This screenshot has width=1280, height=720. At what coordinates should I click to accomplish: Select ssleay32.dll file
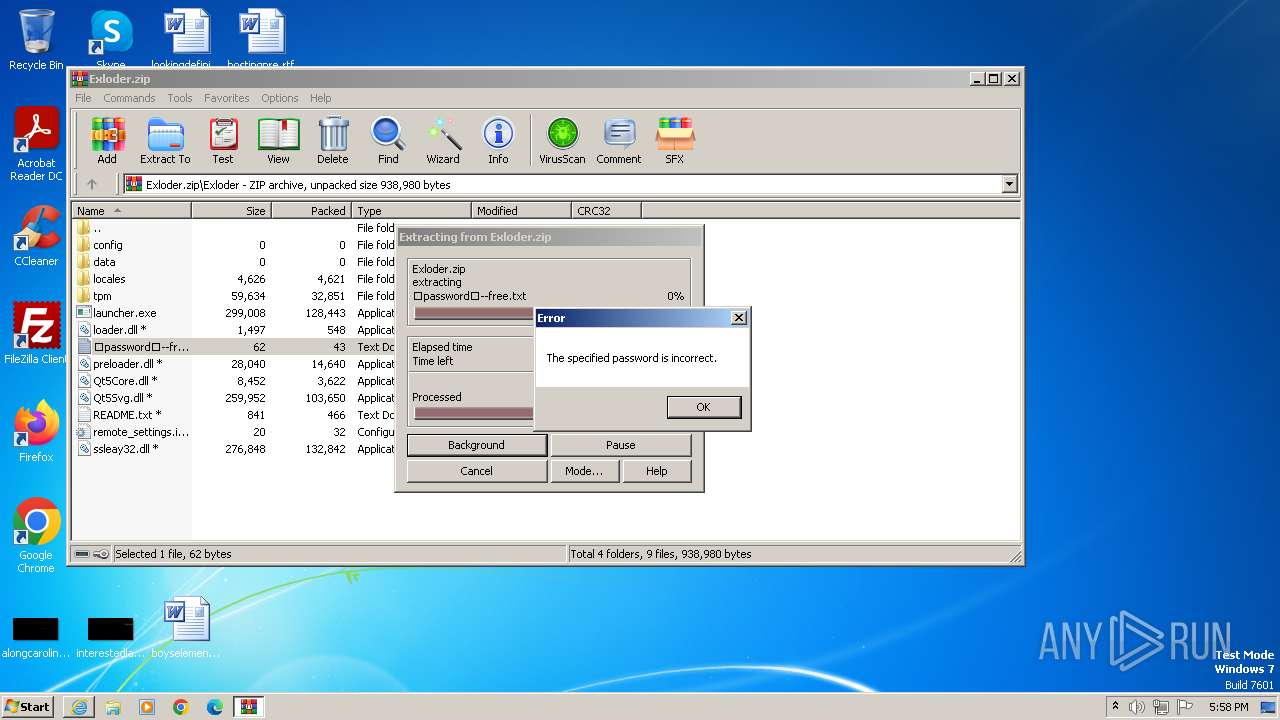(x=125, y=449)
